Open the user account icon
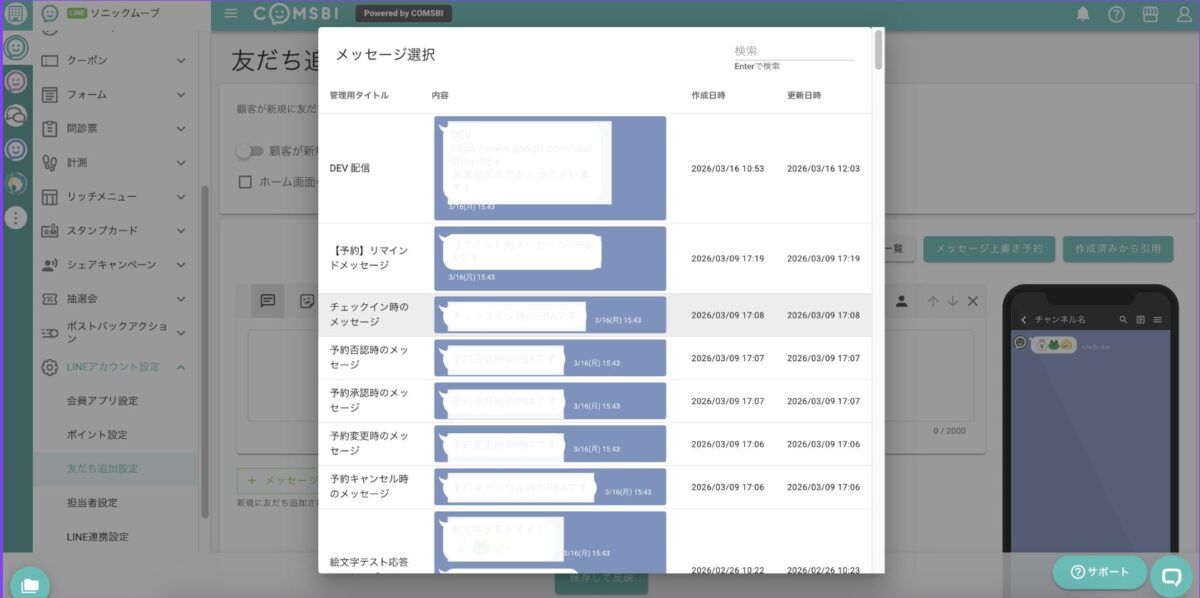Viewport: 1200px width, 598px height. pos(1182,14)
